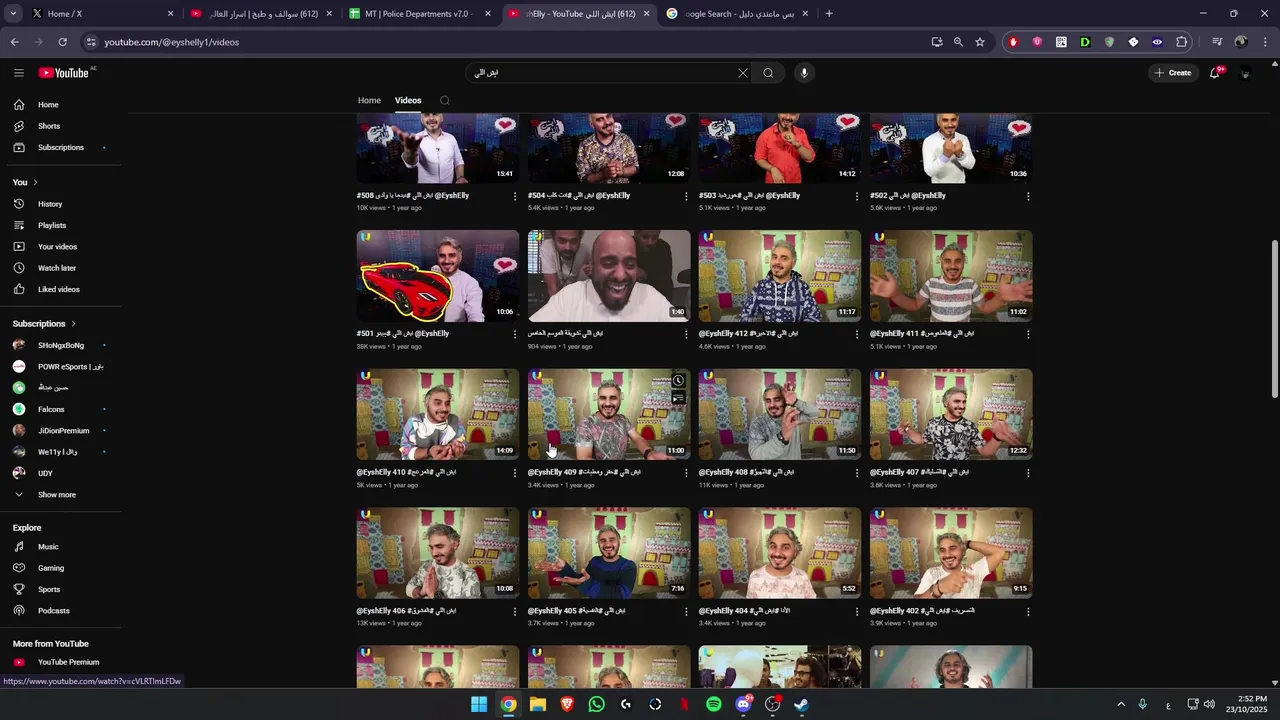Open Steam from the taskbar
This screenshot has width=1280, height=720.
coord(802,704)
